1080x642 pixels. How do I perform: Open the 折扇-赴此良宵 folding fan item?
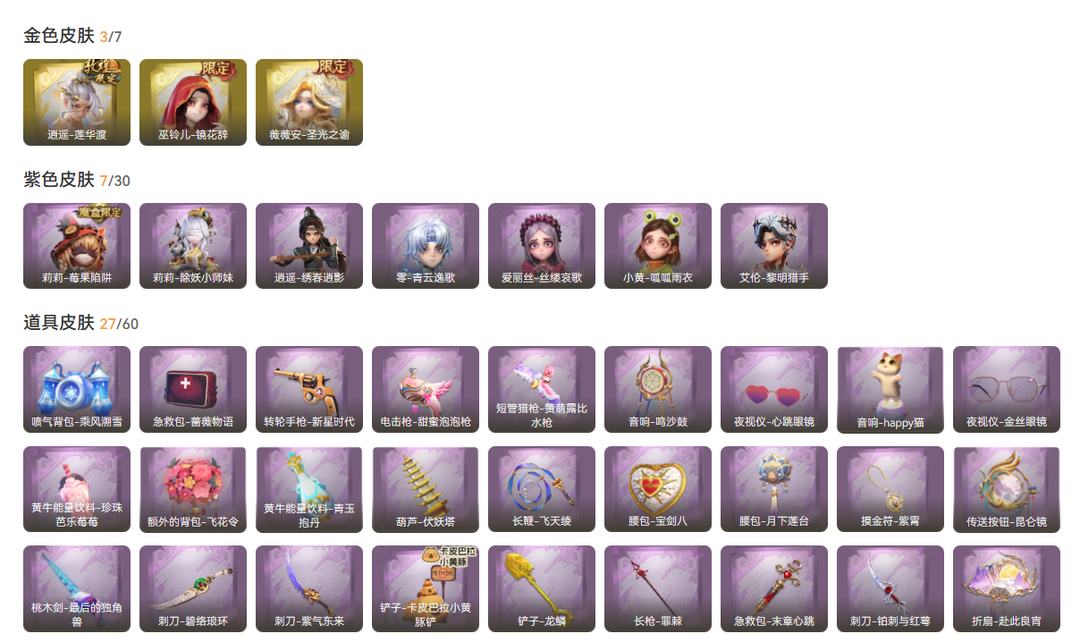pyautogui.click(x=1006, y=589)
